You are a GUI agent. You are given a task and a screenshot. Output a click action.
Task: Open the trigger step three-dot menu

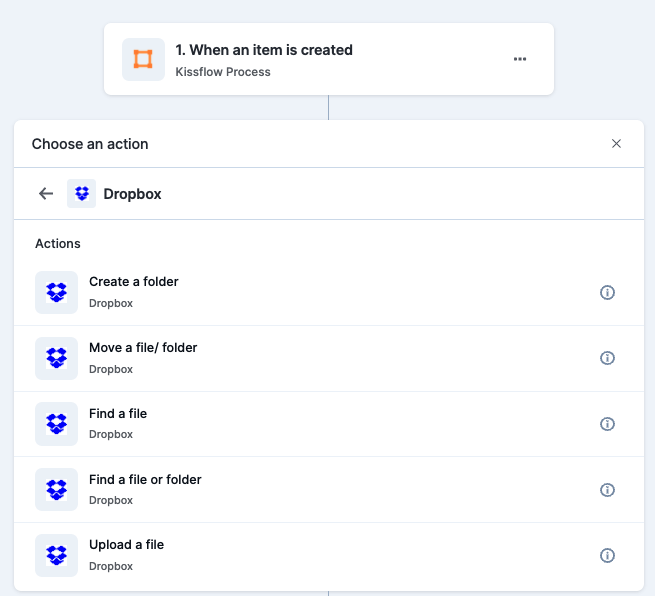(x=520, y=59)
